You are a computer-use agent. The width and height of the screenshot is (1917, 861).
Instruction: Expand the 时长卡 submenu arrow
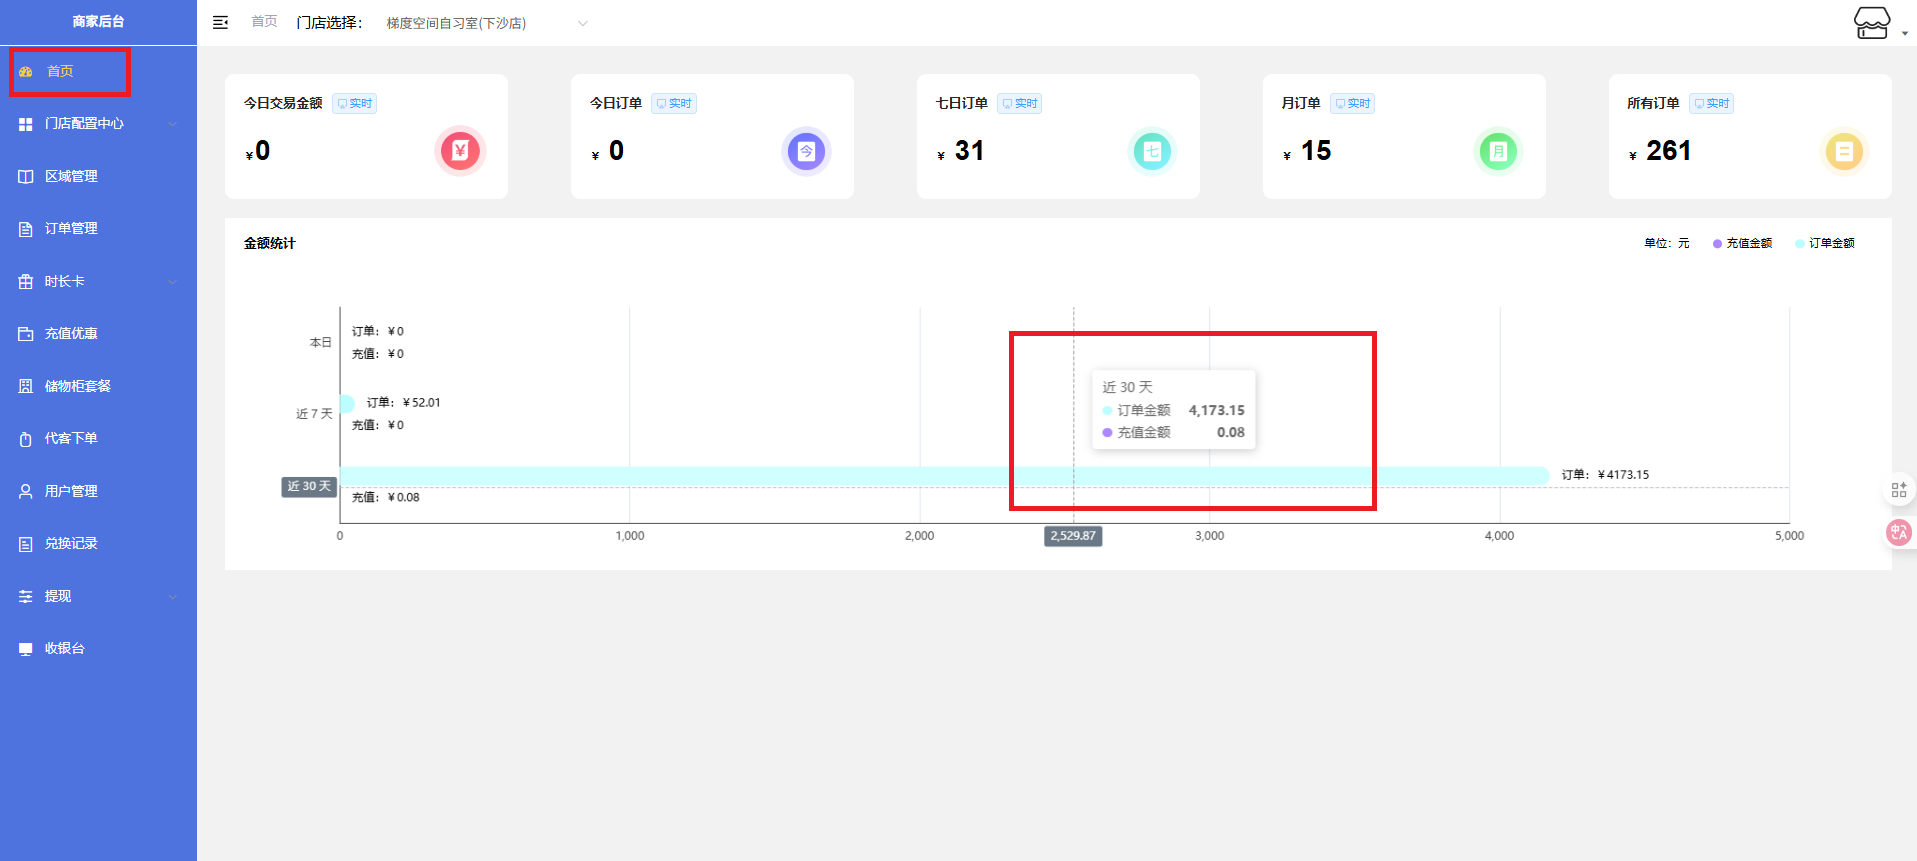click(x=172, y=282)
